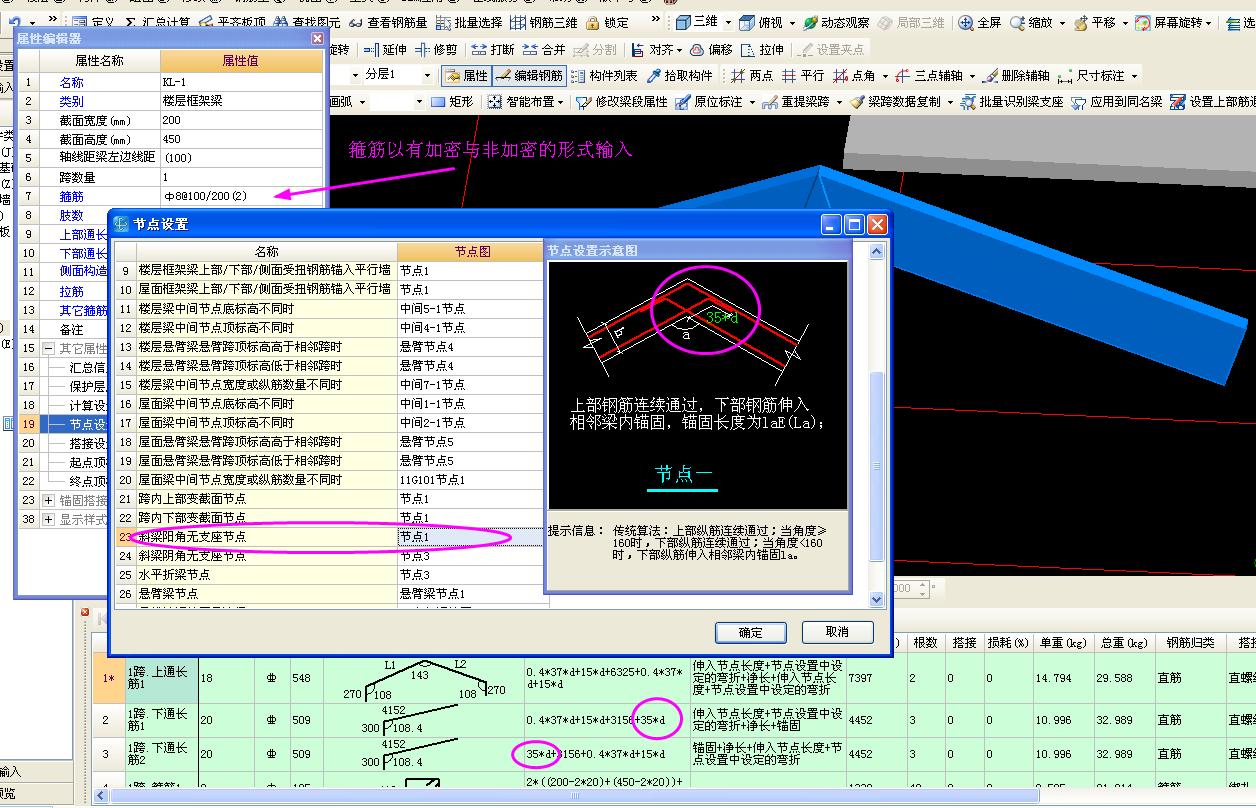Expand the 锚固搭接 row 23 group
This screenshot has height=808, width=1256.
[48, 500]
